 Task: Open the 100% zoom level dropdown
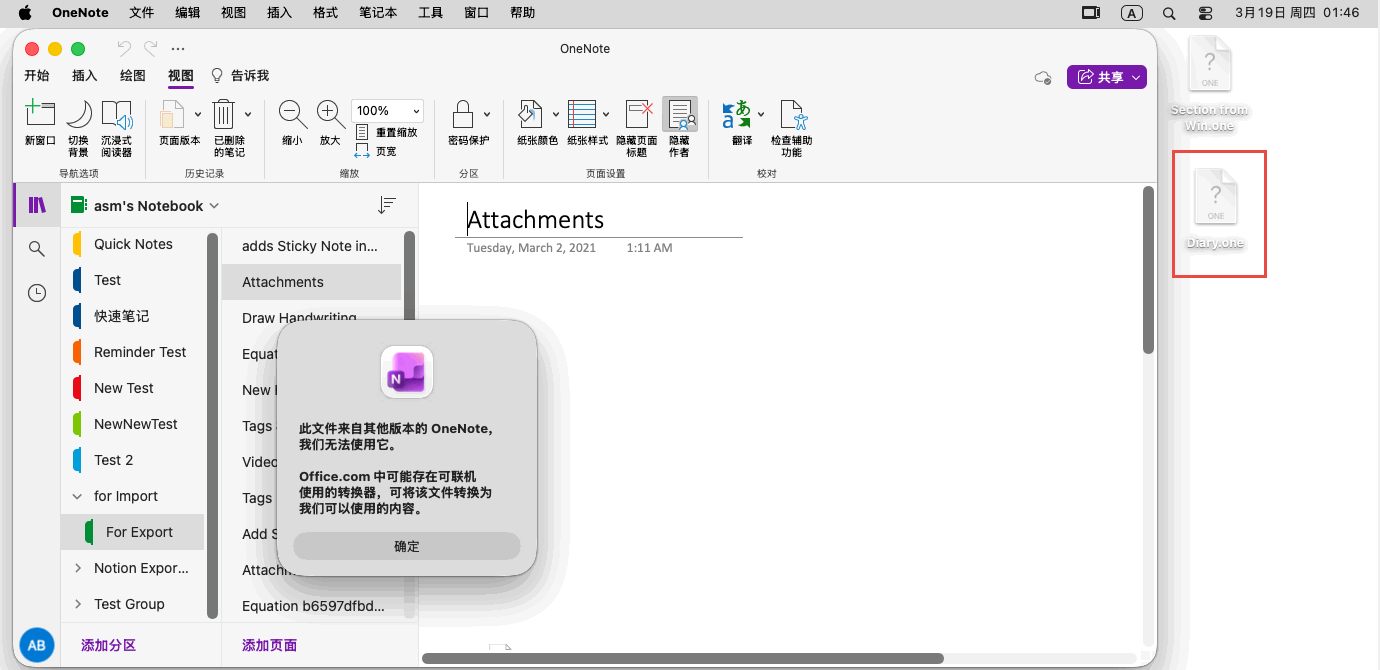point(387,111)
